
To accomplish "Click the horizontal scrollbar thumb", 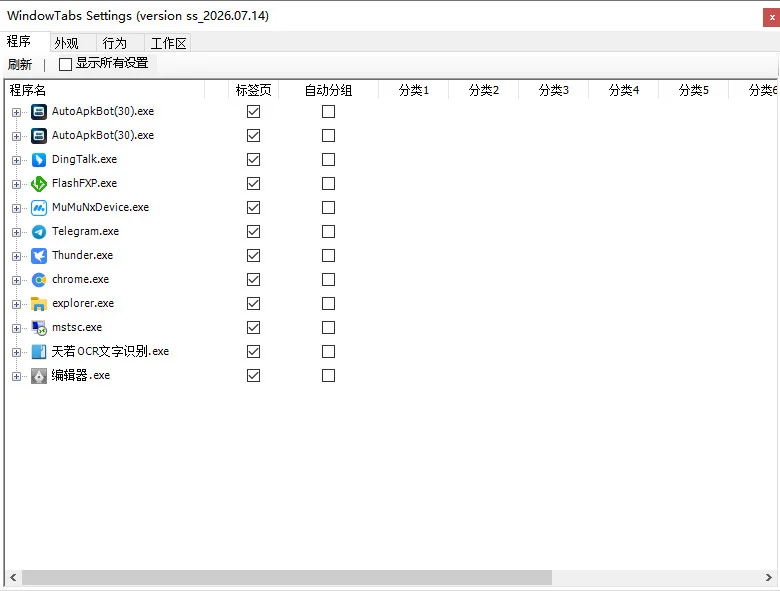I will point(287,578).
